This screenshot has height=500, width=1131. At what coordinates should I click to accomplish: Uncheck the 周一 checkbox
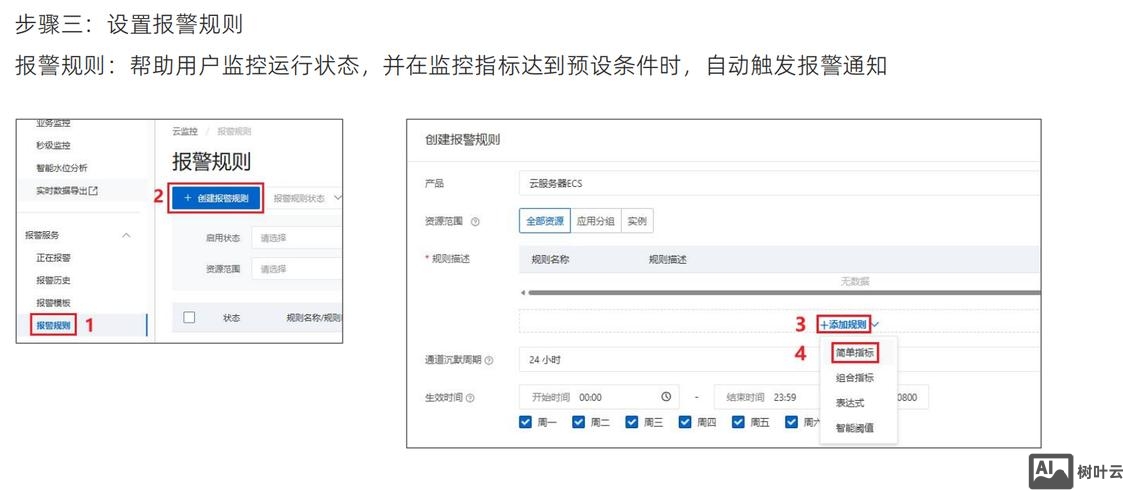pos(525,422)
